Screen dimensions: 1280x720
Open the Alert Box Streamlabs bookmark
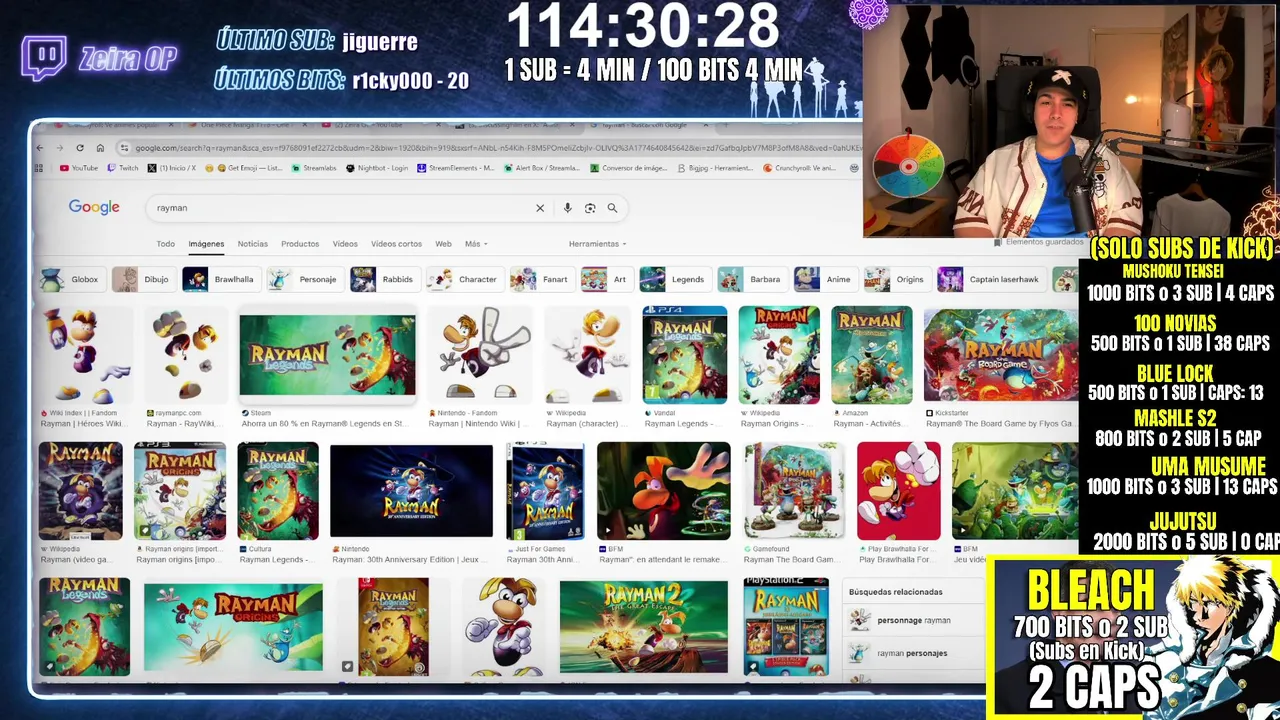pos(542,168)
